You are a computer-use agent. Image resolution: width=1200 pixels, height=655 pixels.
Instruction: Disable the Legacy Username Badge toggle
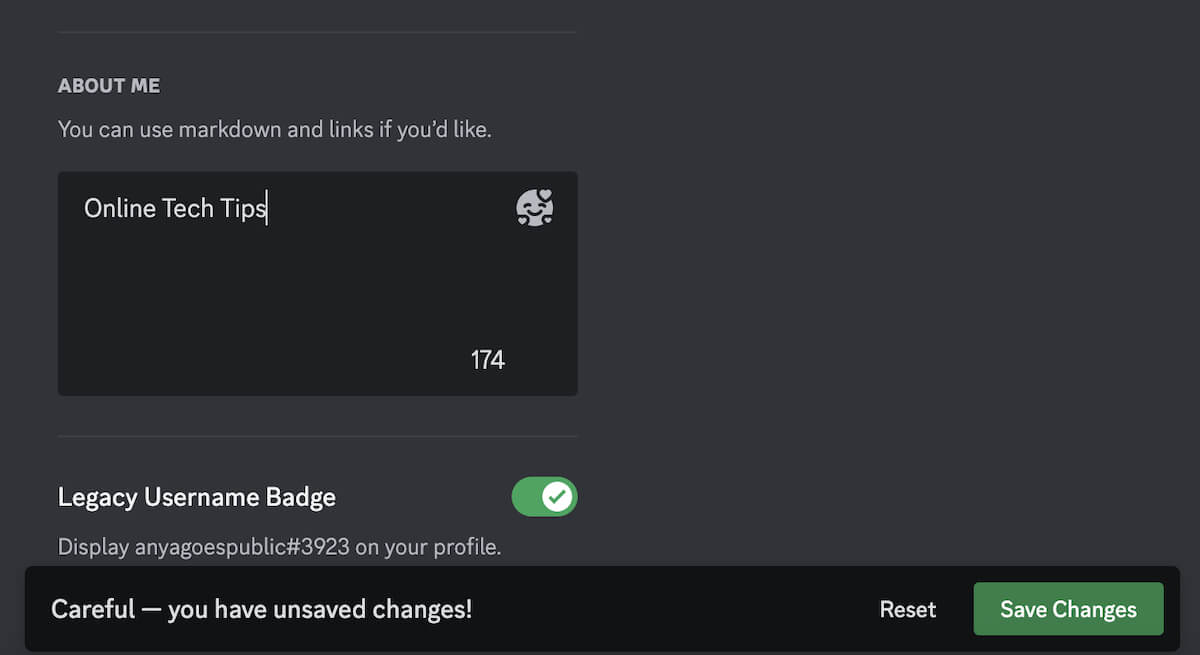click(x=544, y=496)
